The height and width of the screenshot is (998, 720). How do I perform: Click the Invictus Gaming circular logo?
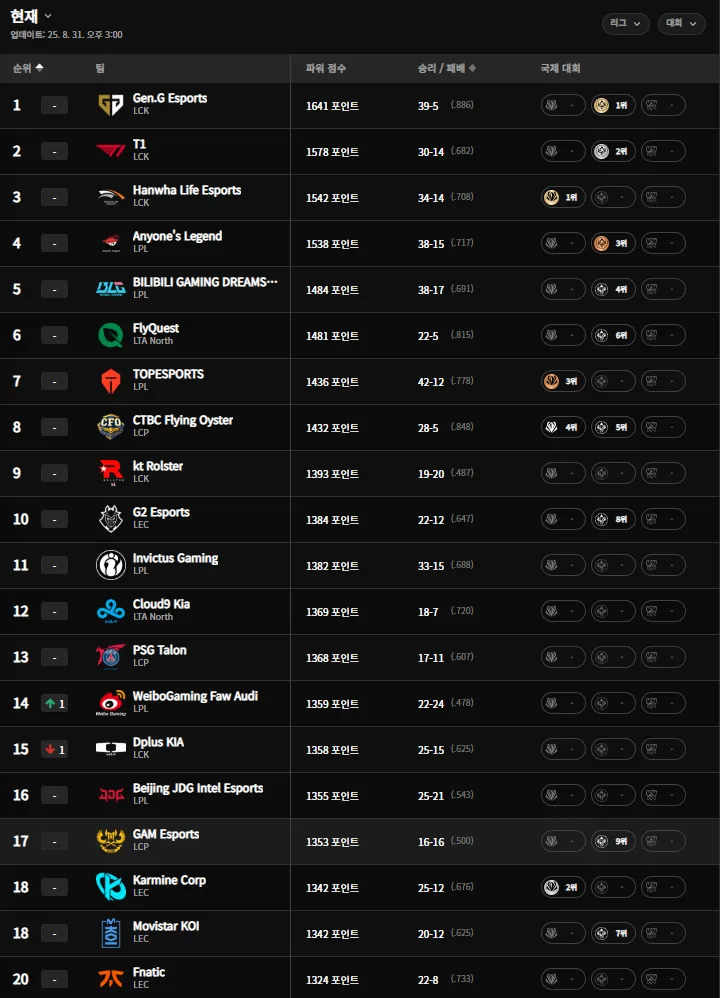click(x=111, y=565)
